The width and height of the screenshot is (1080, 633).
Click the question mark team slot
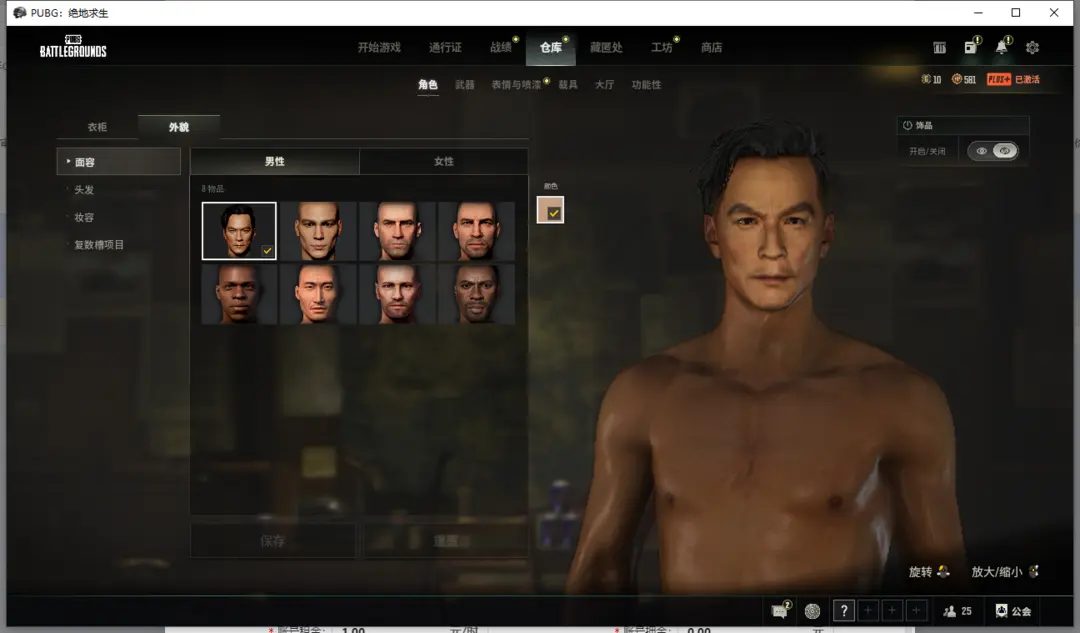pos(844,610)
